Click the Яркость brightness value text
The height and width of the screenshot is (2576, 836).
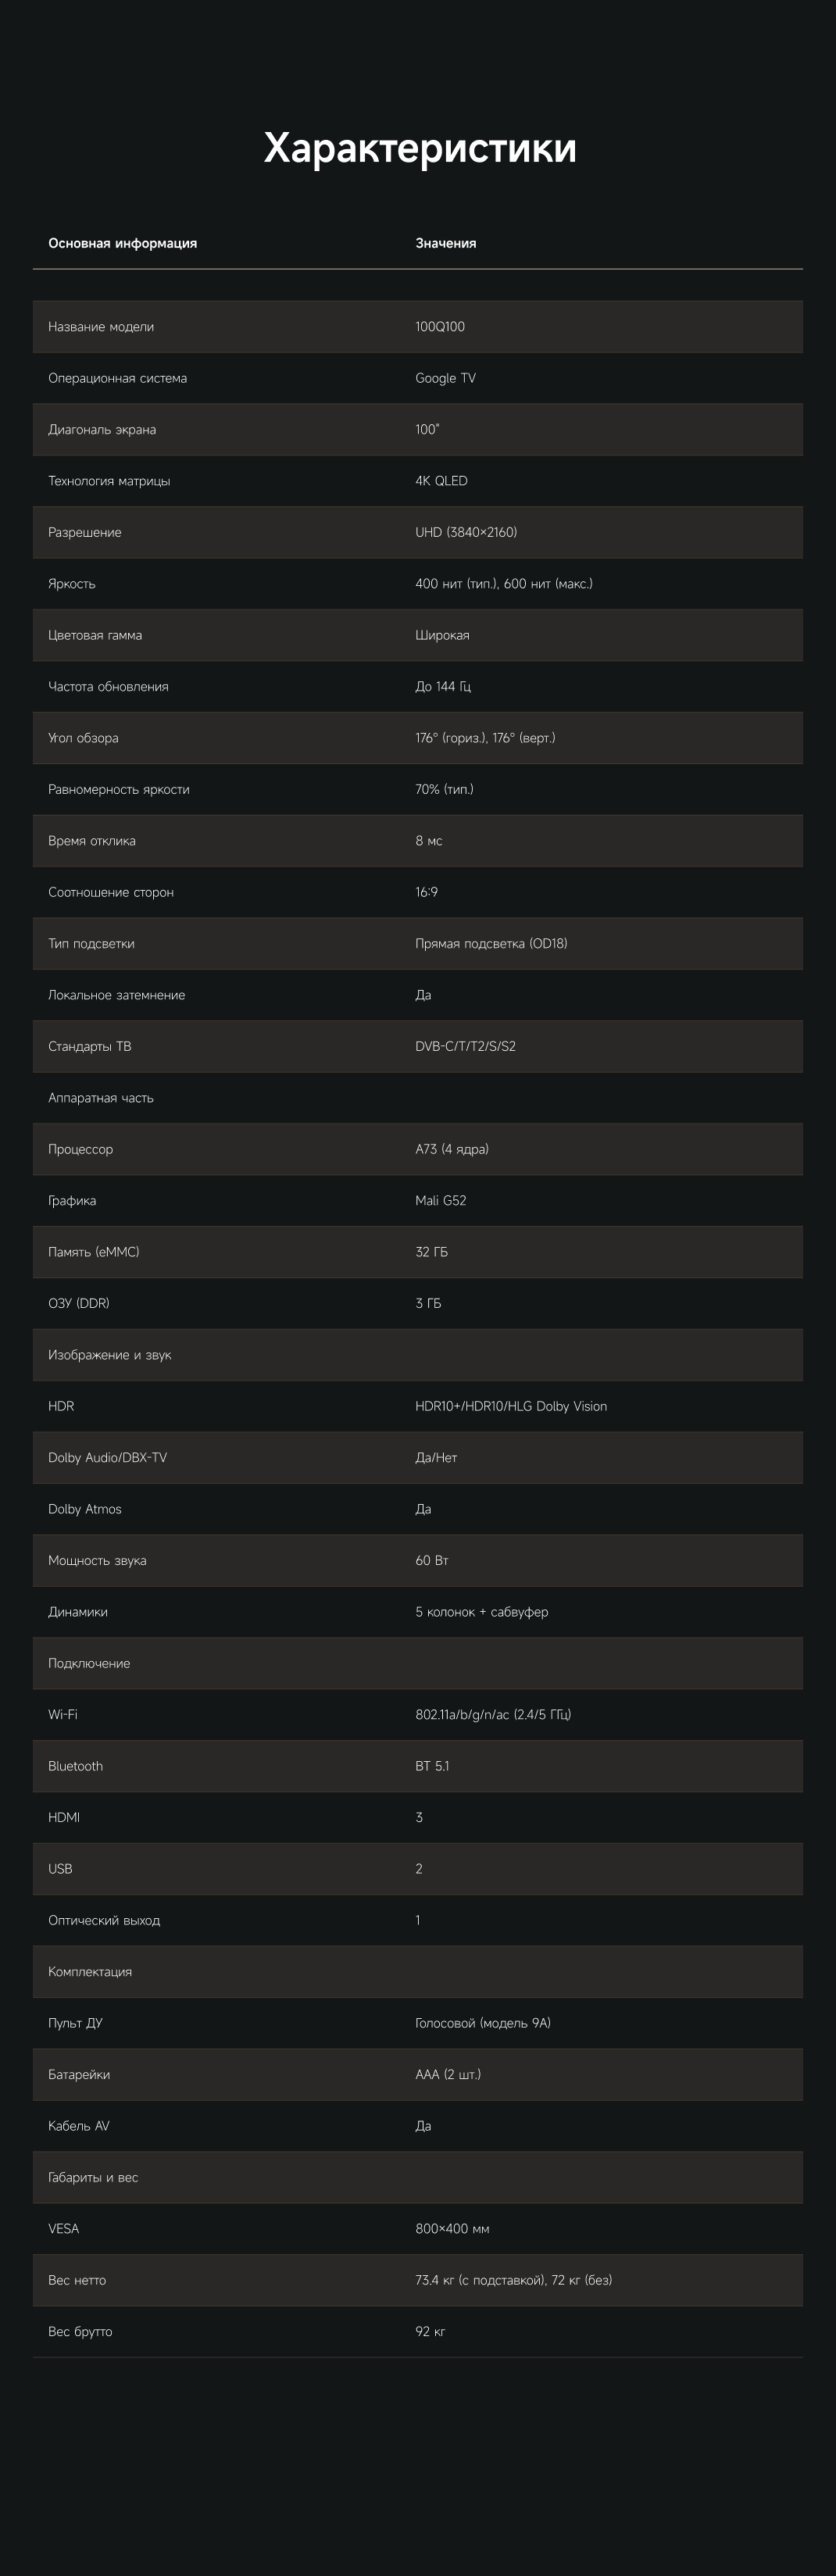coord(503,584)
